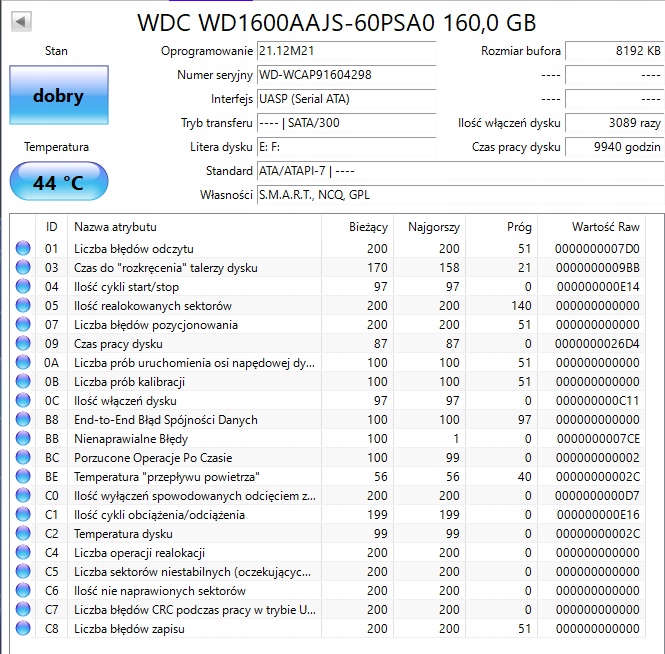Click the "Najgorszy" column header
665x654 pixels.
[x=434, y=227]
